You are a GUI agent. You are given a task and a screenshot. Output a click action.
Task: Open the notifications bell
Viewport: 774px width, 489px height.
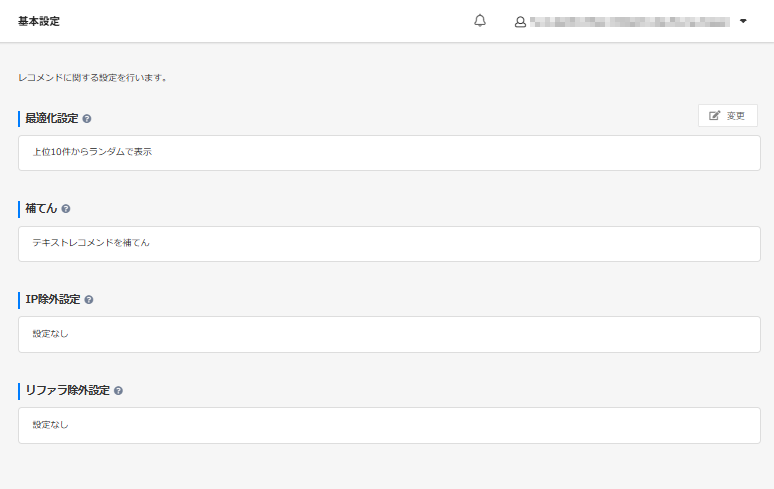click(480, 21)
